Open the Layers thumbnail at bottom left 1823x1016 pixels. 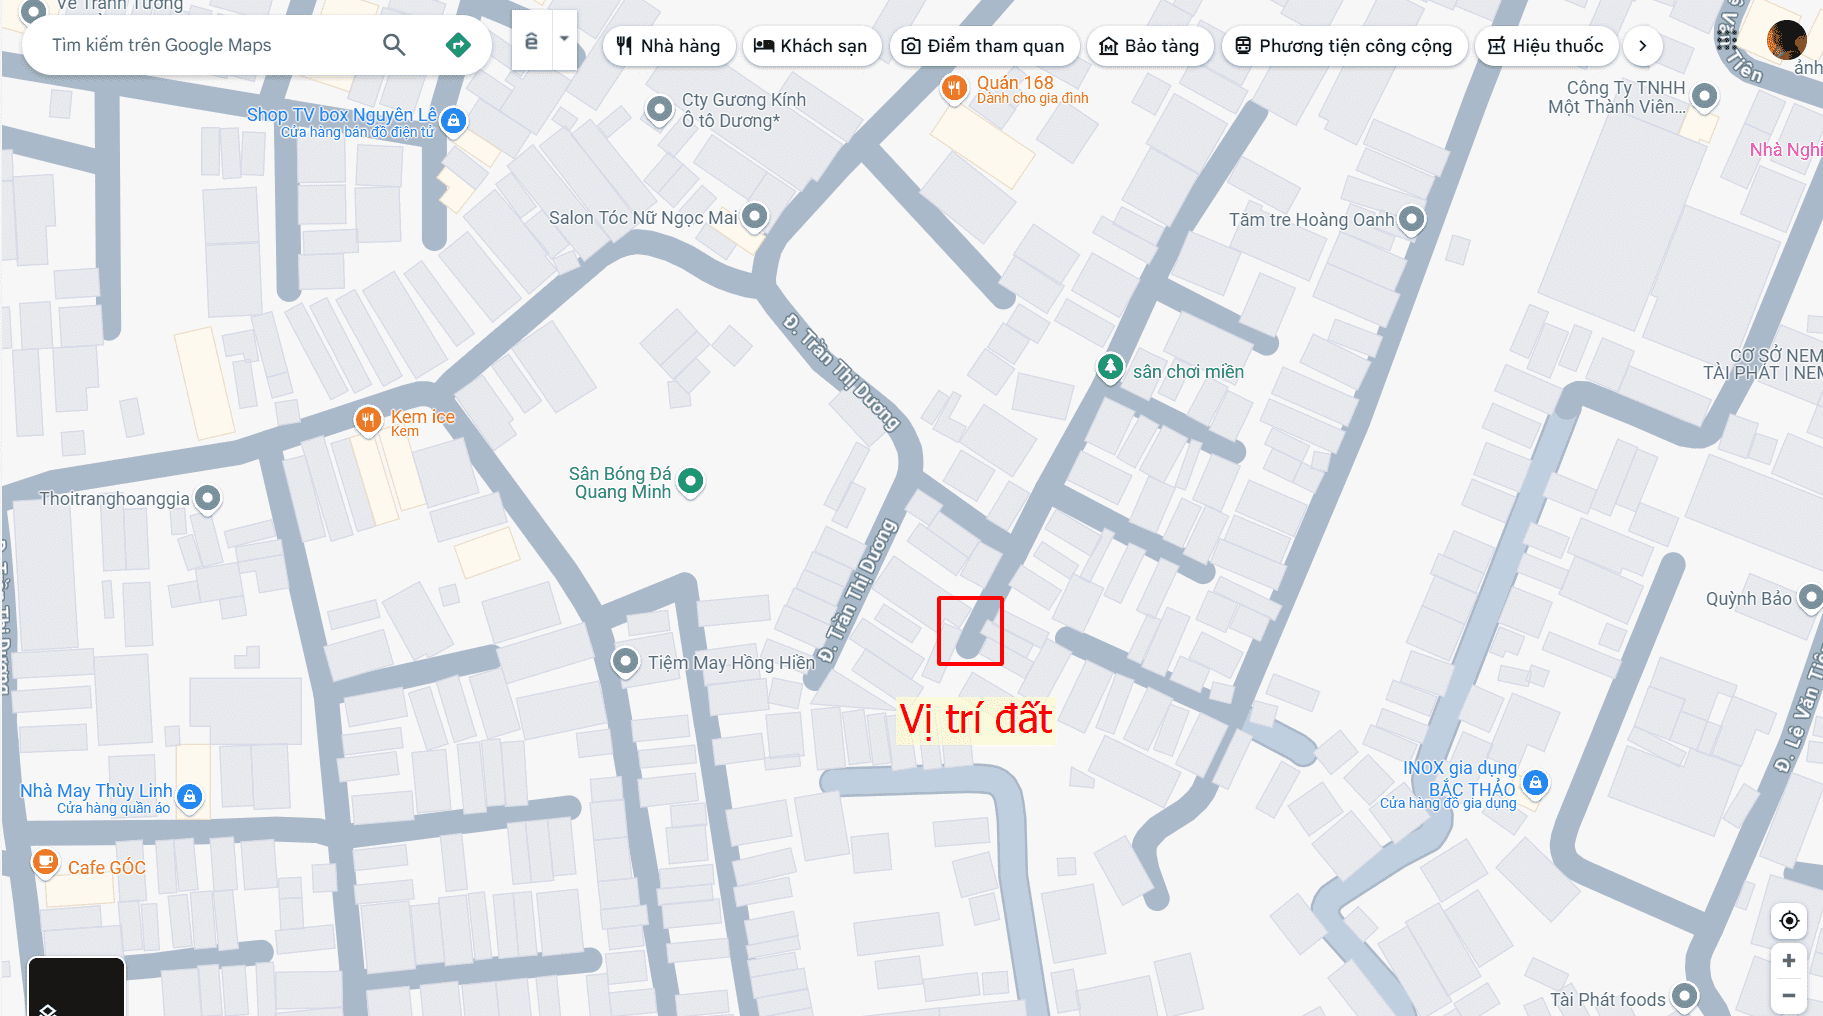pyautogui.click(x=76, y=988)
